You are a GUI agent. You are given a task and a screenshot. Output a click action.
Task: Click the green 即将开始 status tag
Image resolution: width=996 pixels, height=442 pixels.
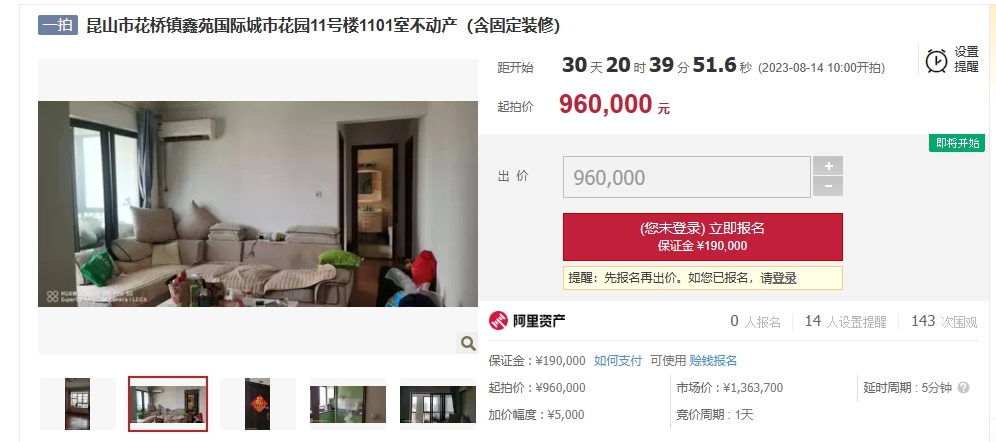[x=957, y=143]
